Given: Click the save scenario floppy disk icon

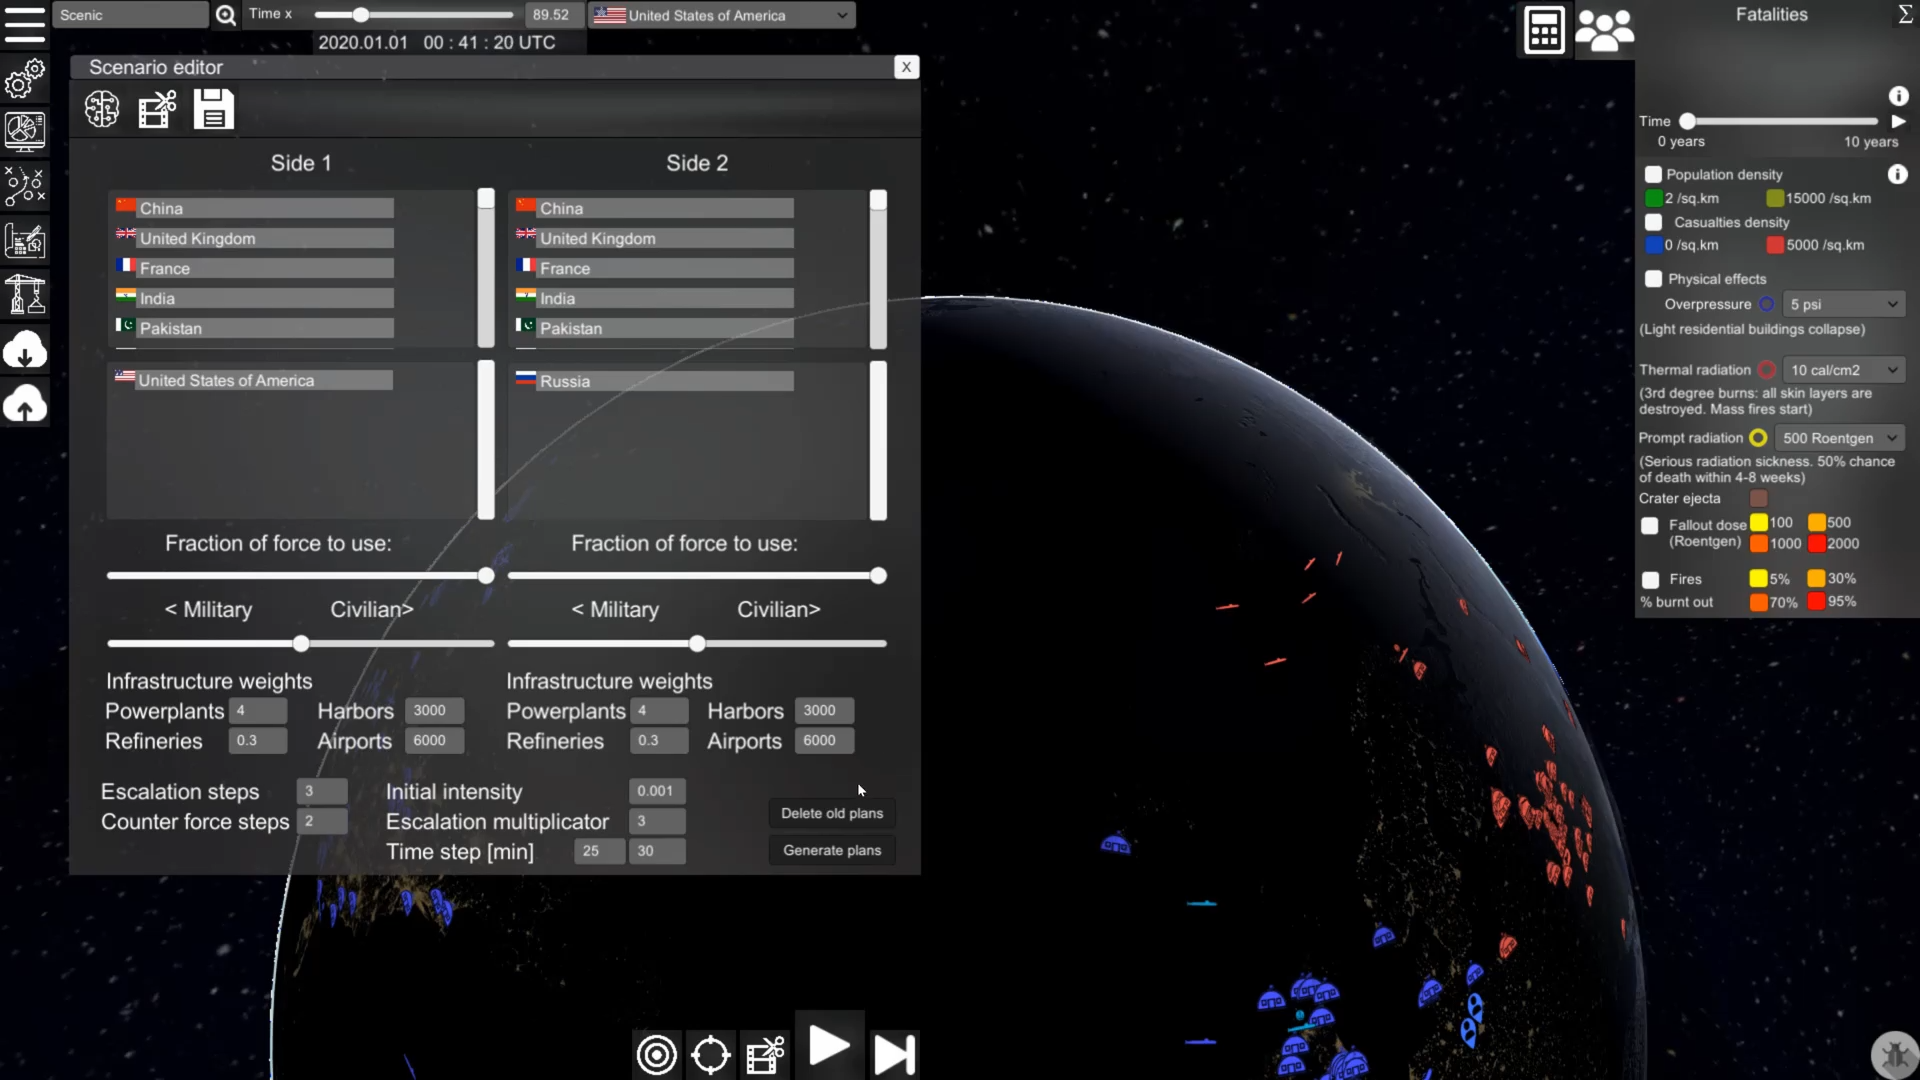Looking at the screenshot, I should click(x=213, y=109).
